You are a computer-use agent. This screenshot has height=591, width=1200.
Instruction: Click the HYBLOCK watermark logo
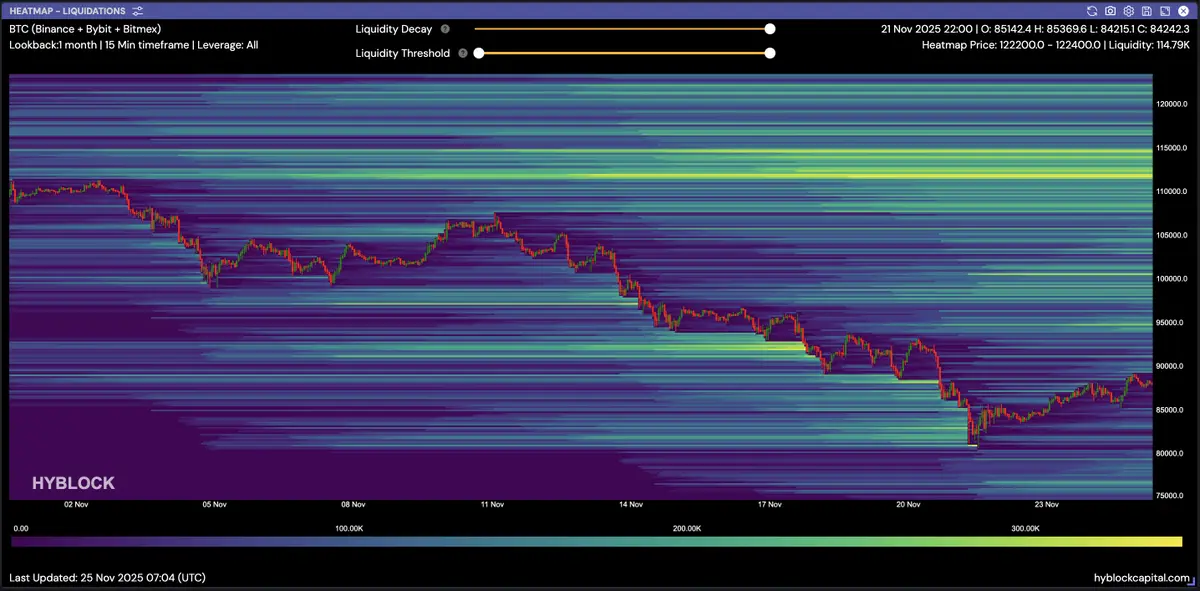(73, 483)
